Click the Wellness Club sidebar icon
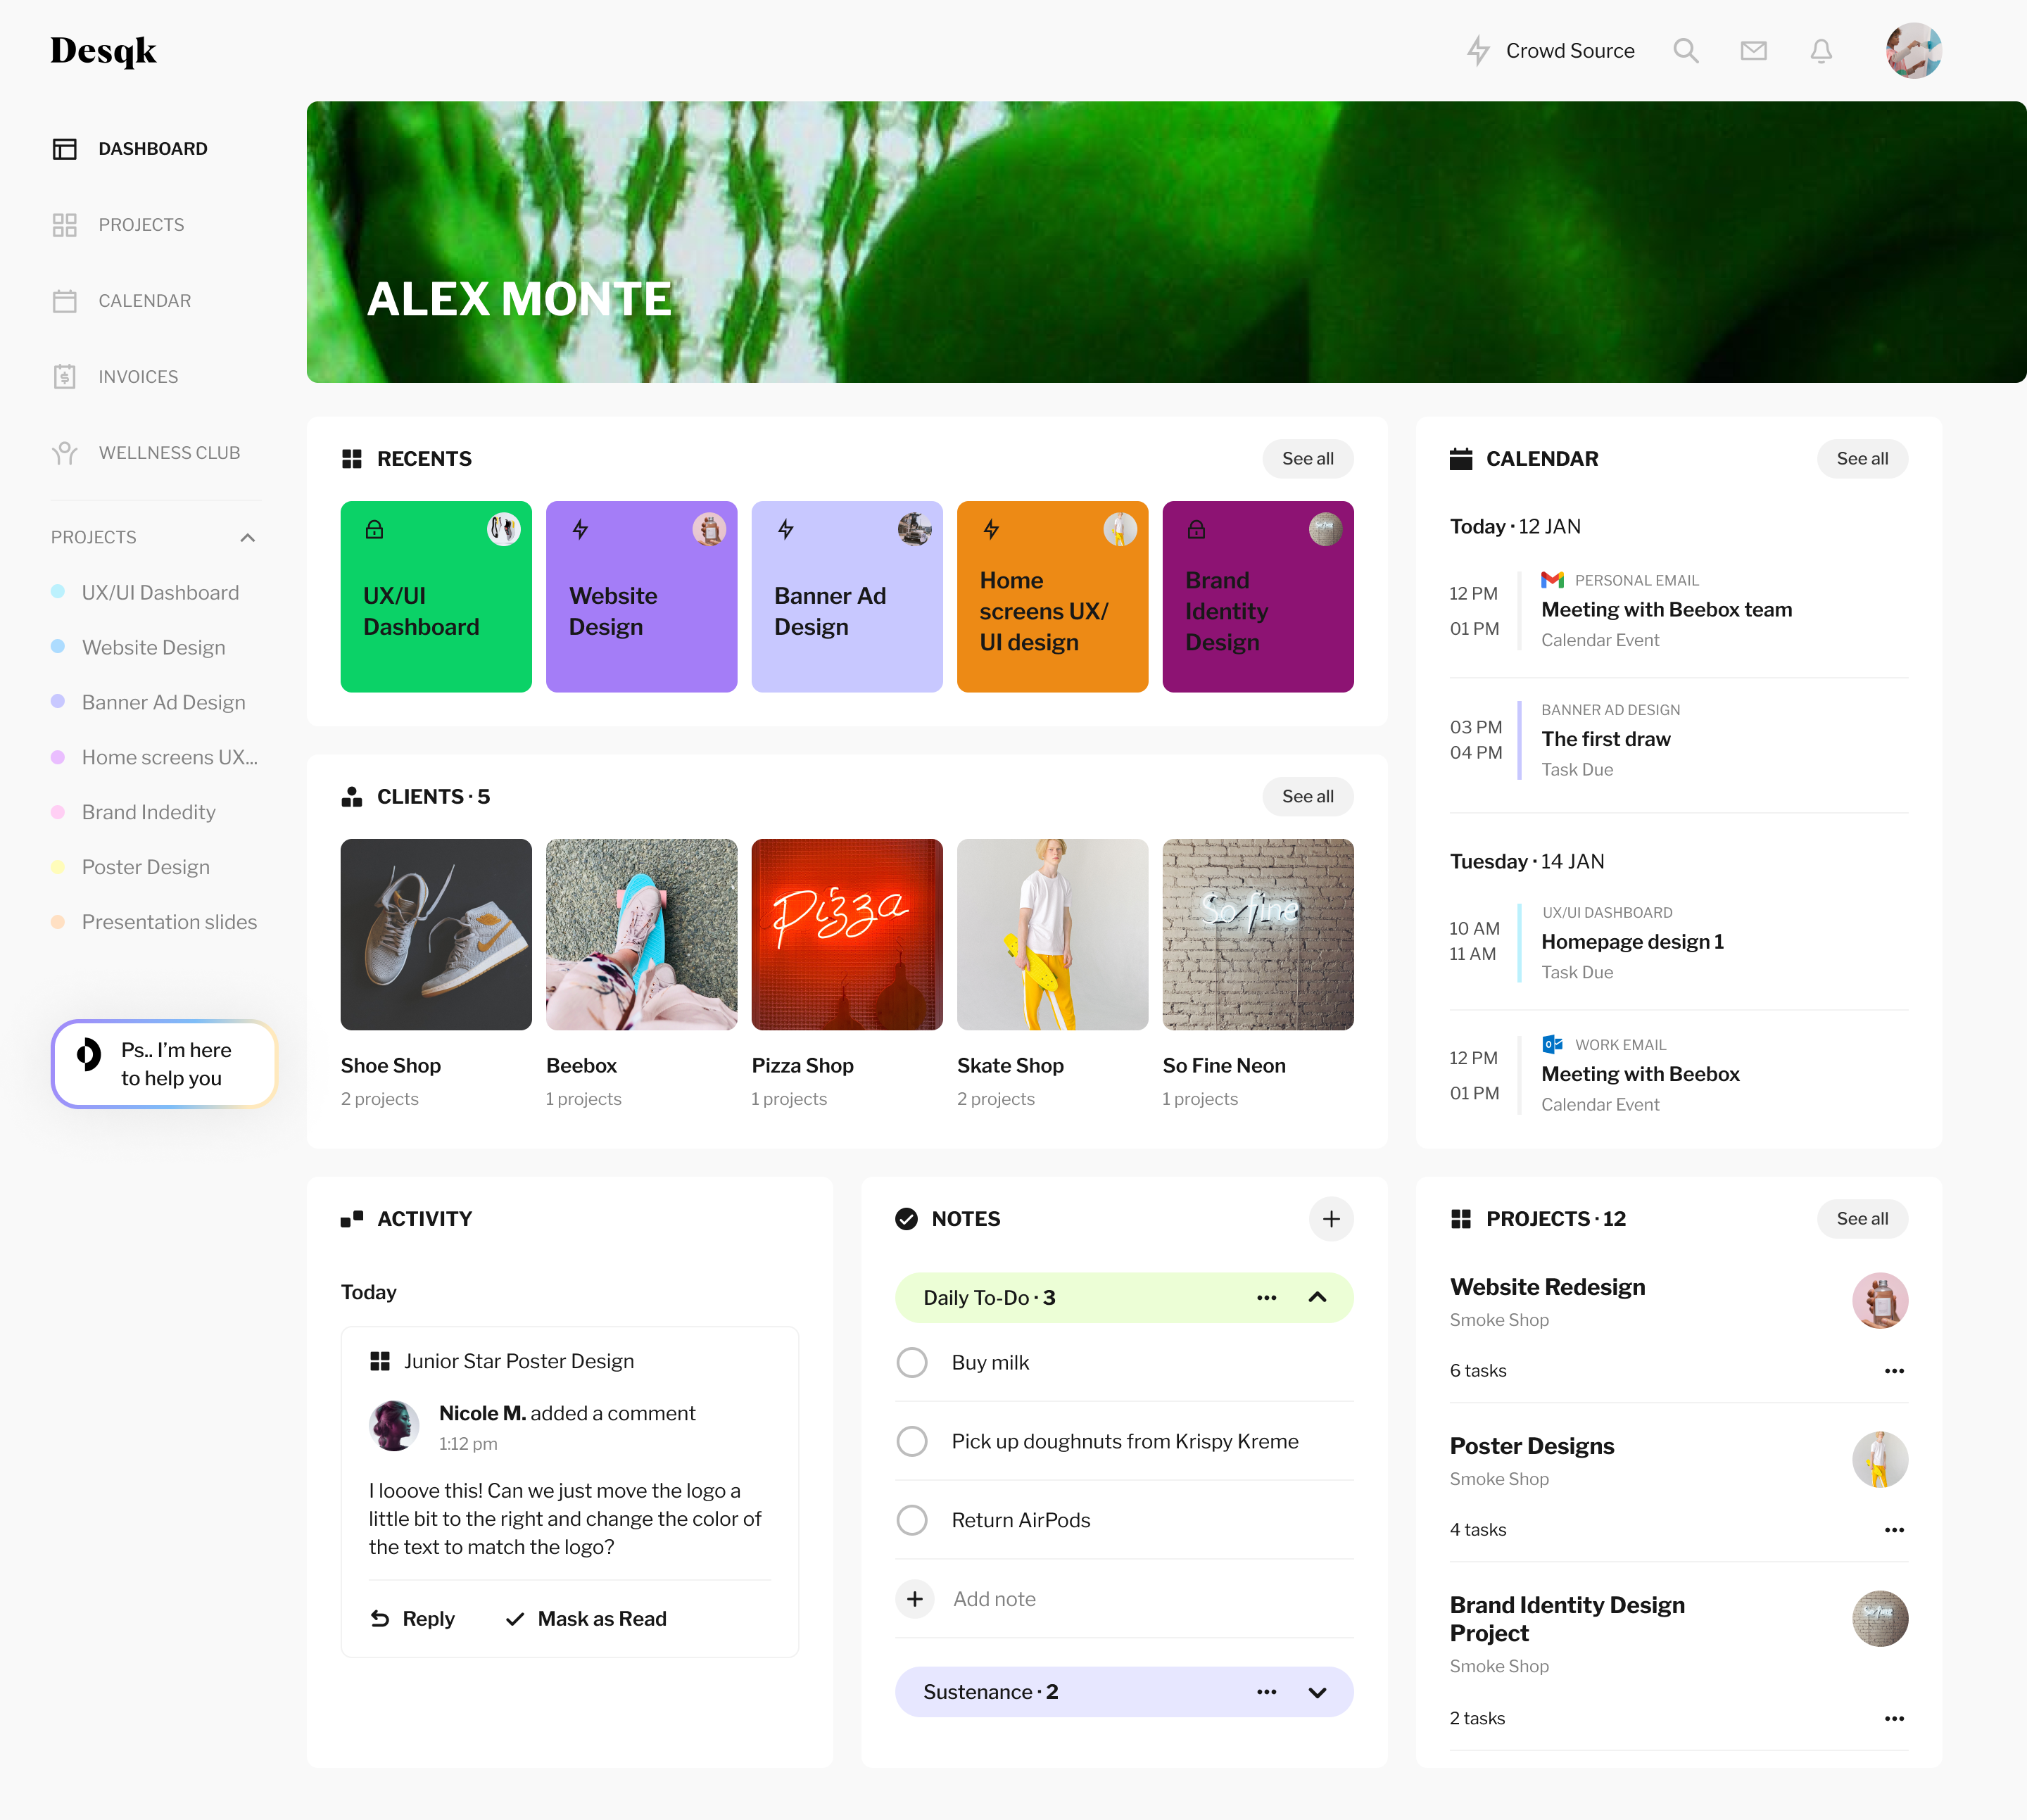The height and width of the screenshot is (1820, 2027). point(65,453)
